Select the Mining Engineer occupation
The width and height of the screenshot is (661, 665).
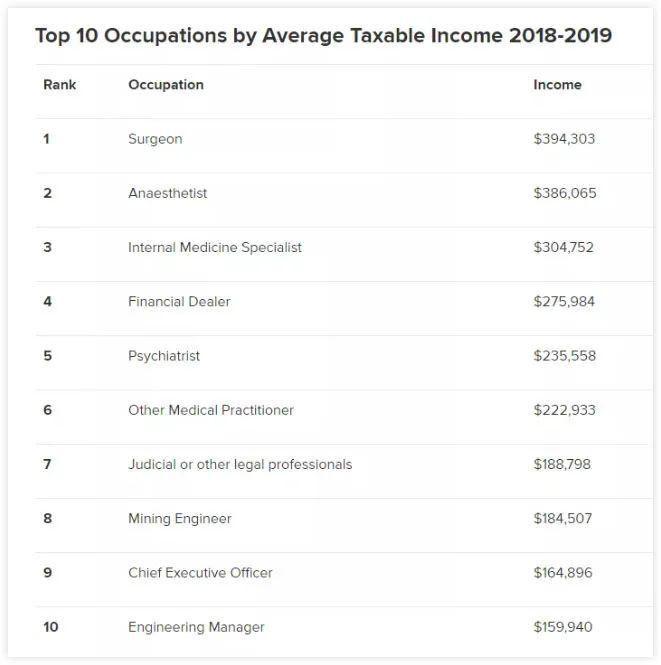179,519
